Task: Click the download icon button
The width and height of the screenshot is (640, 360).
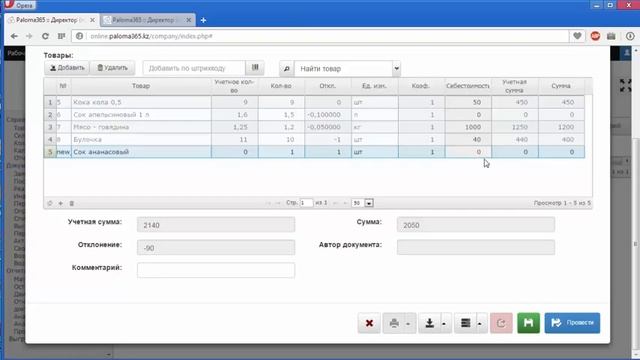Action: pyautogui.click(x=429, y=323)
